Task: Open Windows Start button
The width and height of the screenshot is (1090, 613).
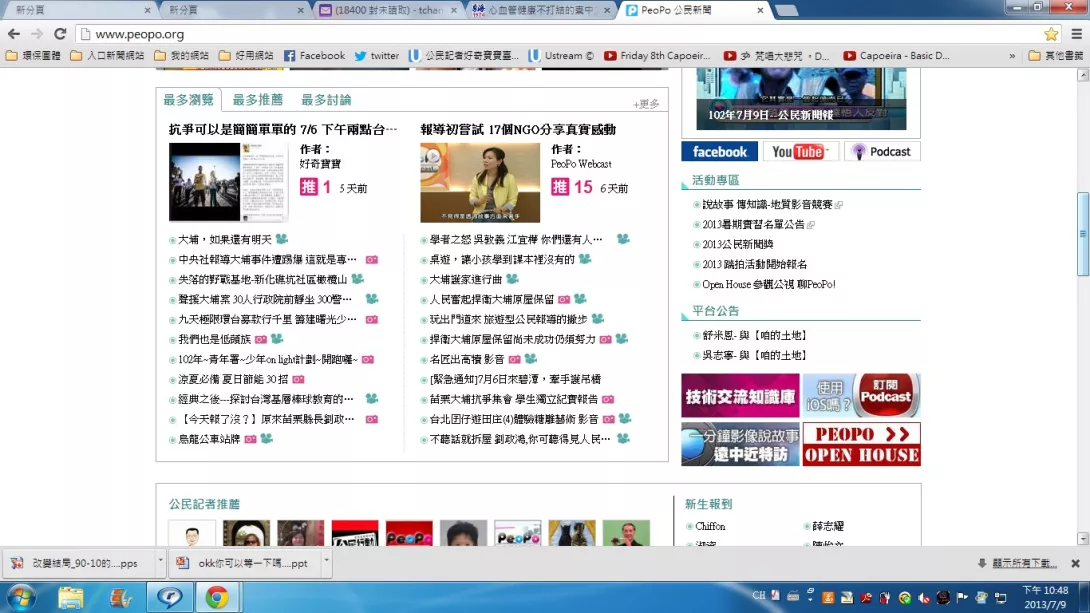Action: (21, 597)
